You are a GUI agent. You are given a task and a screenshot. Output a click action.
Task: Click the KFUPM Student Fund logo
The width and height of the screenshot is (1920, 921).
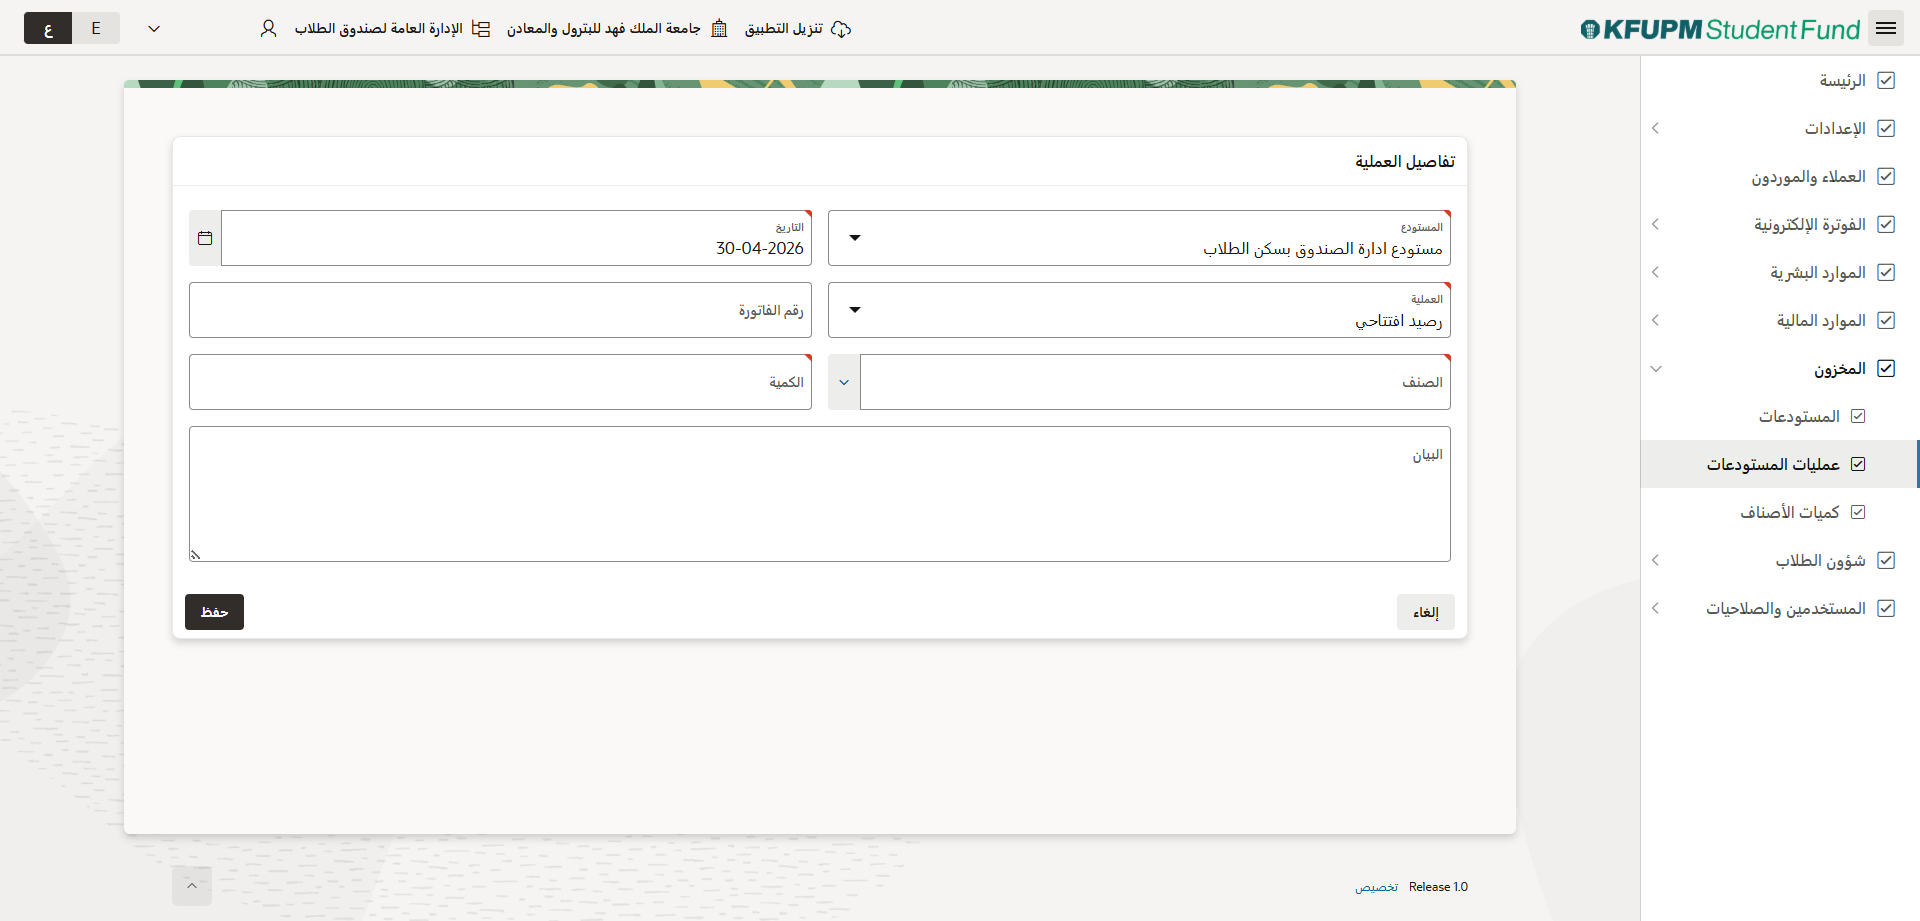pyautogui.click(x=1720, y=29)
